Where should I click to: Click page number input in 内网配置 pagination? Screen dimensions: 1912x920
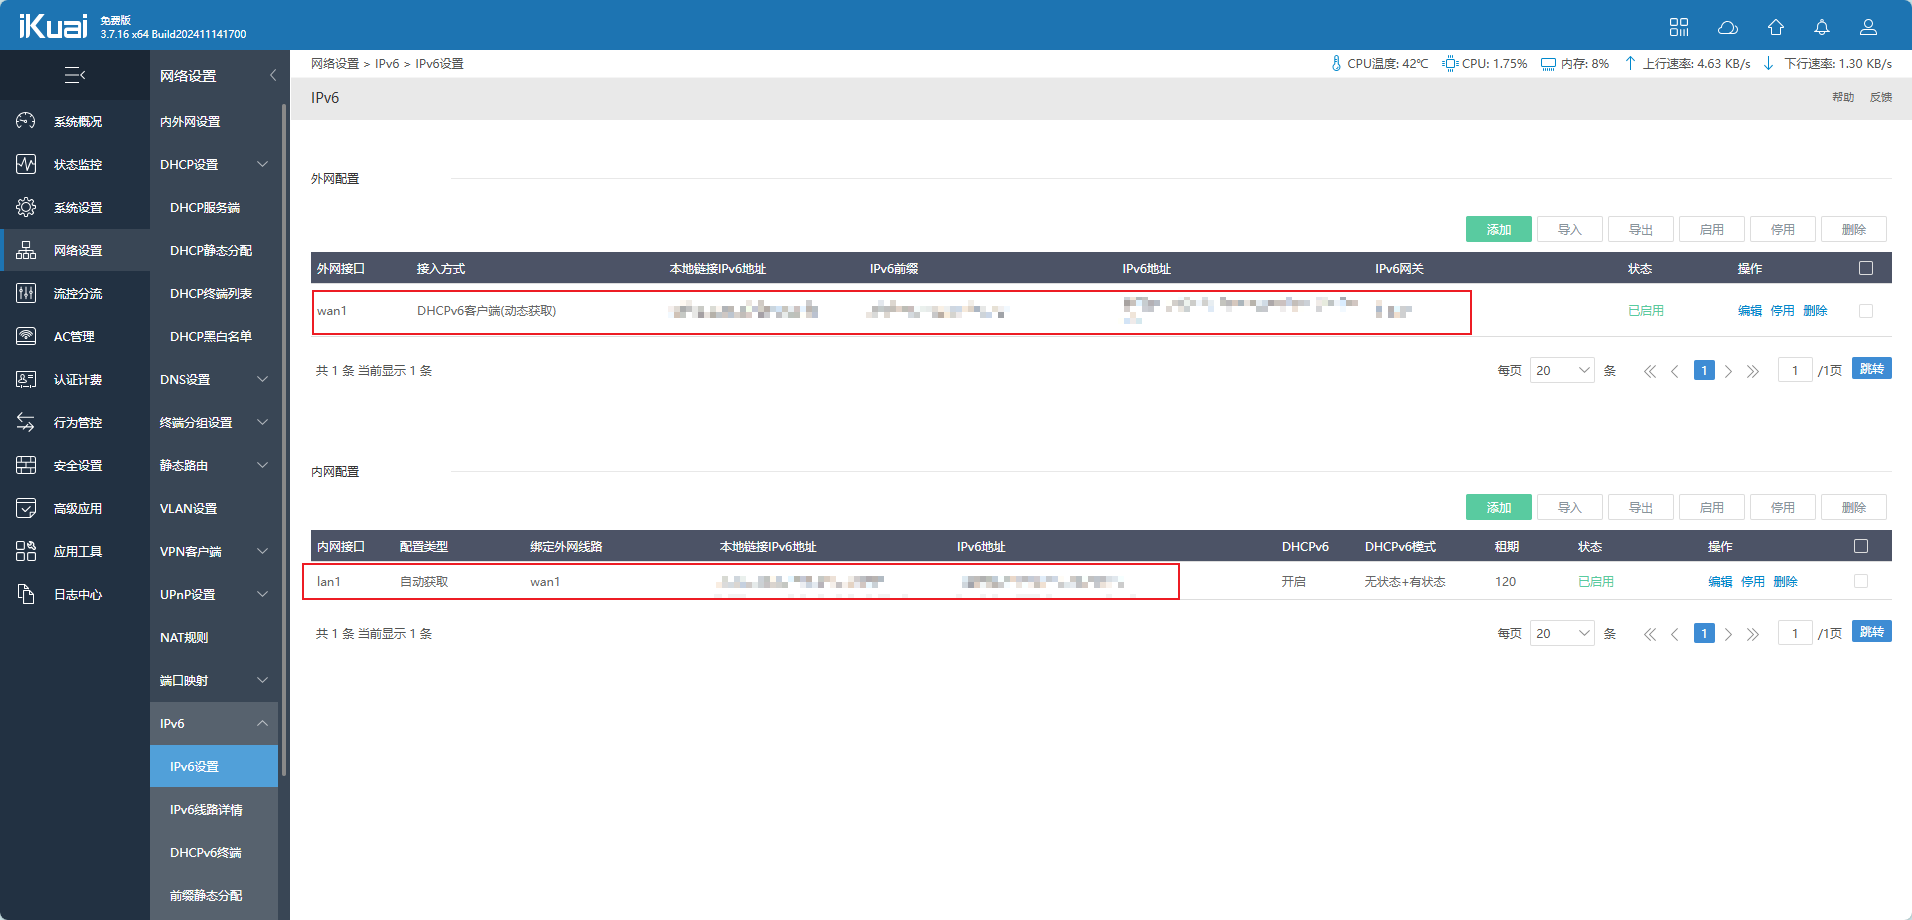(1794, 633)
